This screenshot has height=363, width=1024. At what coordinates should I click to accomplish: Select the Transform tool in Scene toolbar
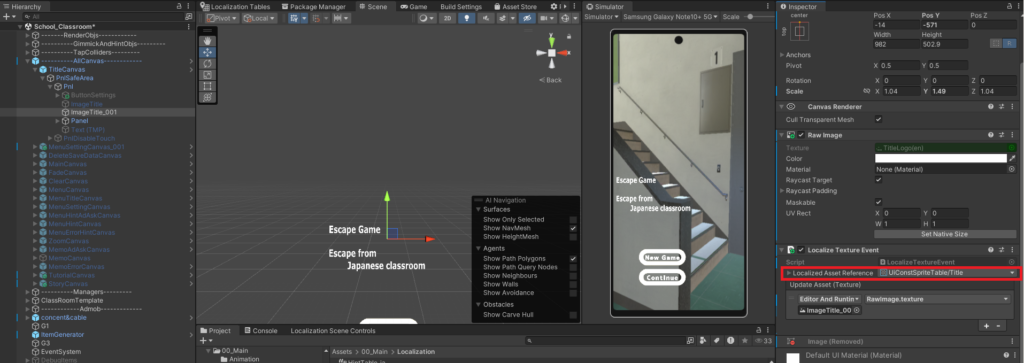click(207, 97)
